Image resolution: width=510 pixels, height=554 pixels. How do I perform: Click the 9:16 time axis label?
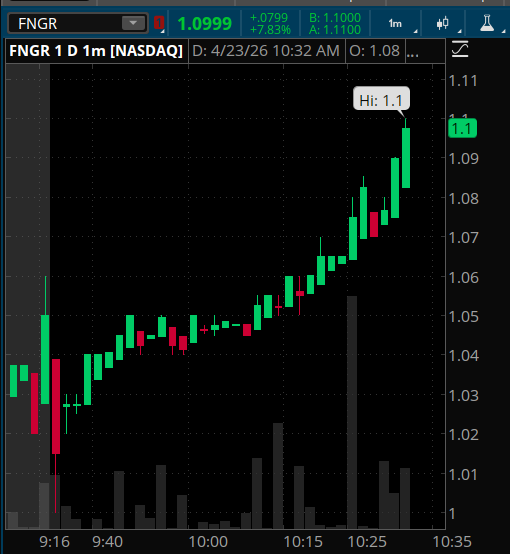coord(54,542)
